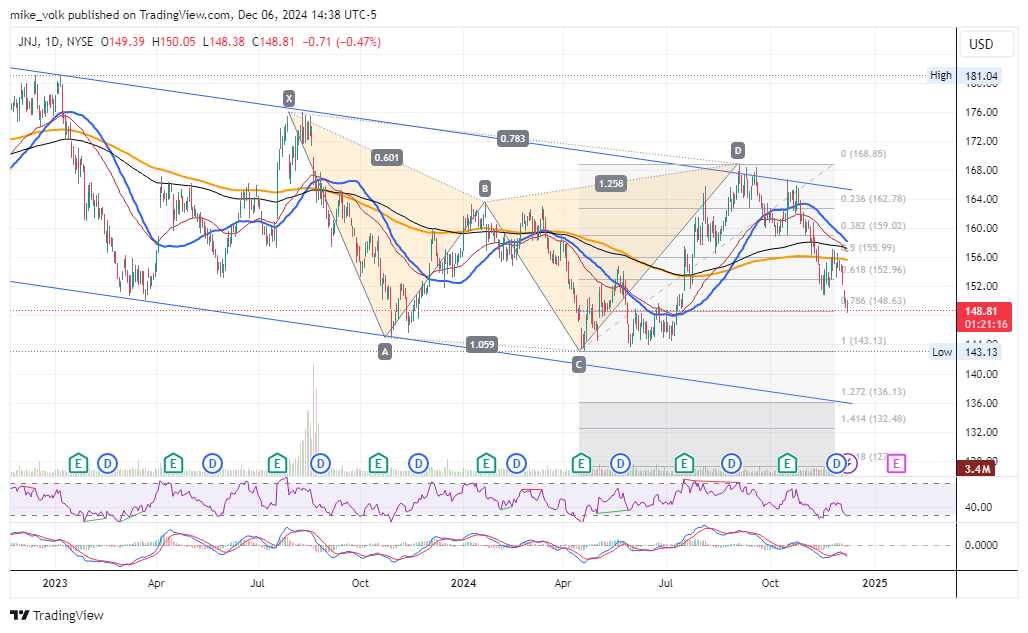Image resolution: width=1028 pixels, height=633 pixels.
Task: Open the April 2023 earnings E marker
Action: 173,464
